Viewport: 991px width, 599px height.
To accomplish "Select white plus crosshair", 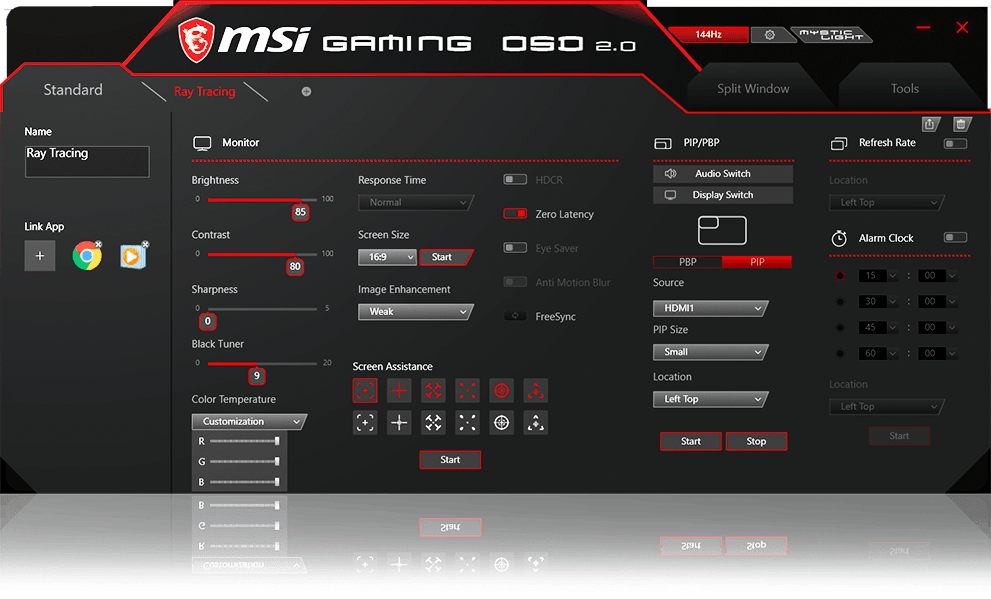I will click(x=399, y=423).
